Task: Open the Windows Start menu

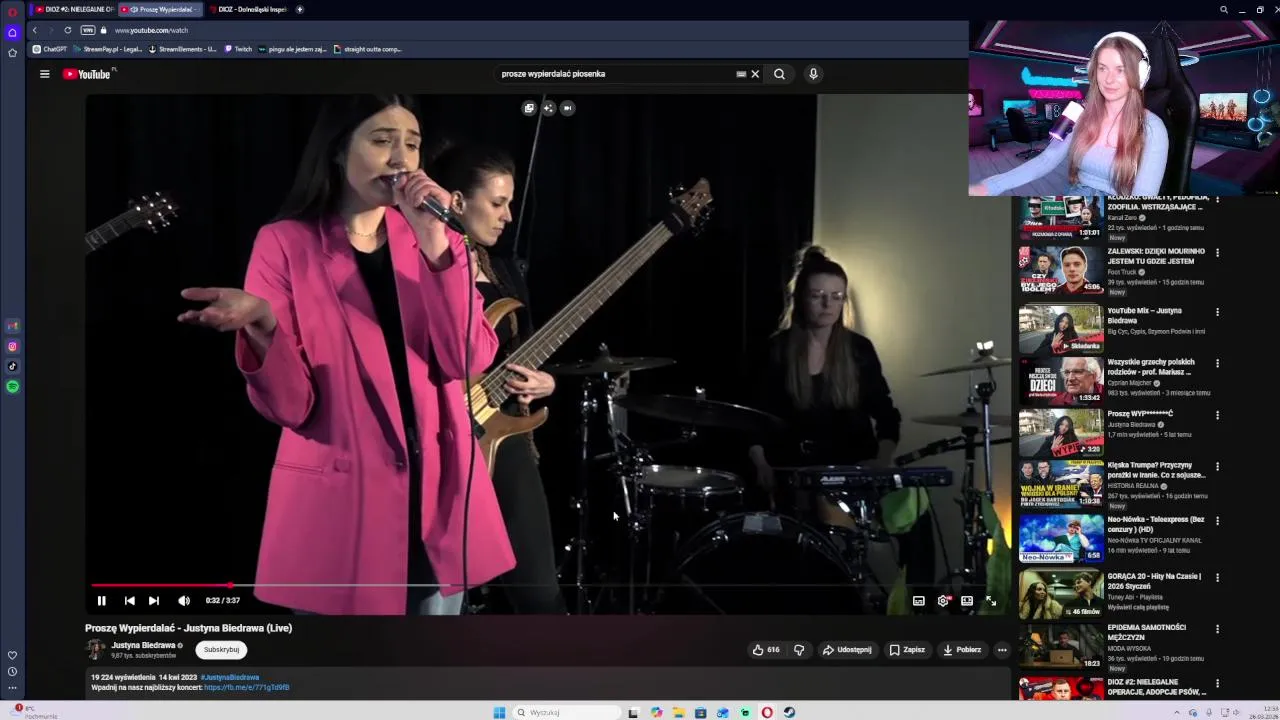Action: [499, 712]
